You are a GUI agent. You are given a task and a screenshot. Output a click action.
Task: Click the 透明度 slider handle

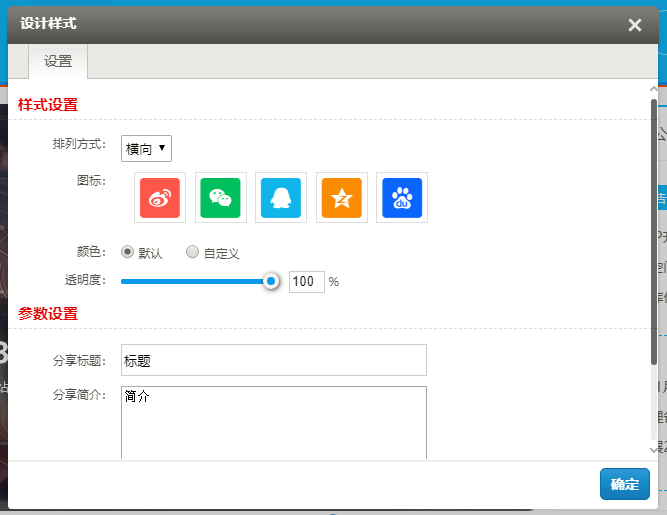point(271,281)
